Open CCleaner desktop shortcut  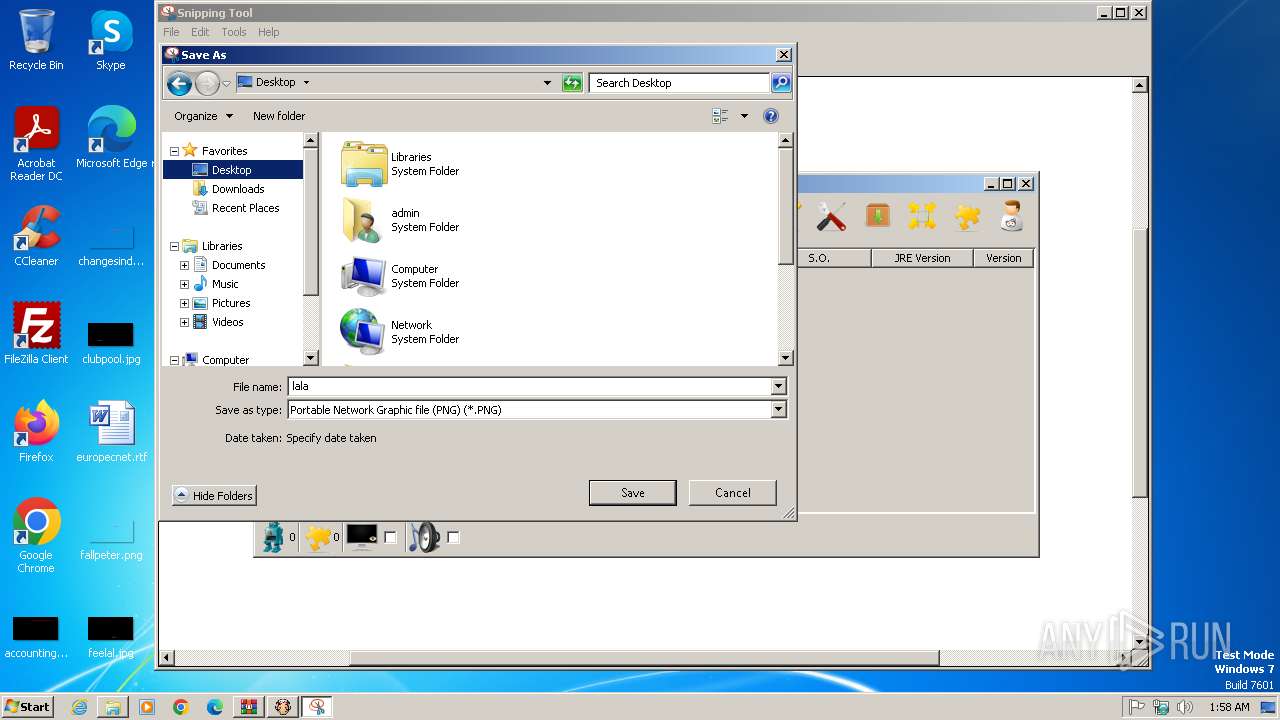pos(36,236)
